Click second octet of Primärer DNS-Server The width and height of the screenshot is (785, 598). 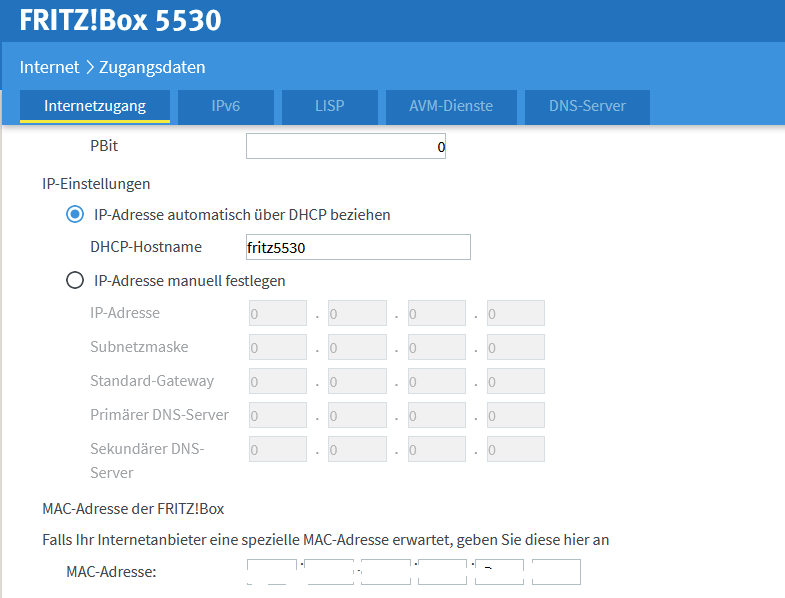pyautogui.click(x=357, y=415)
